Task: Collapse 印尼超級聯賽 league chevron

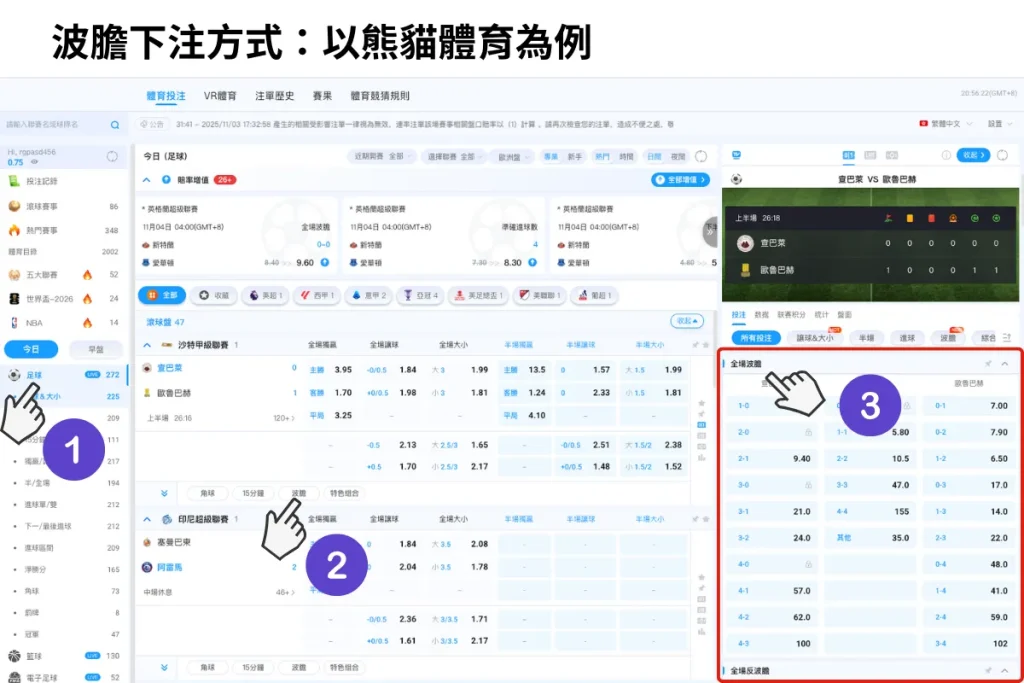Action: tap(147, 519)
